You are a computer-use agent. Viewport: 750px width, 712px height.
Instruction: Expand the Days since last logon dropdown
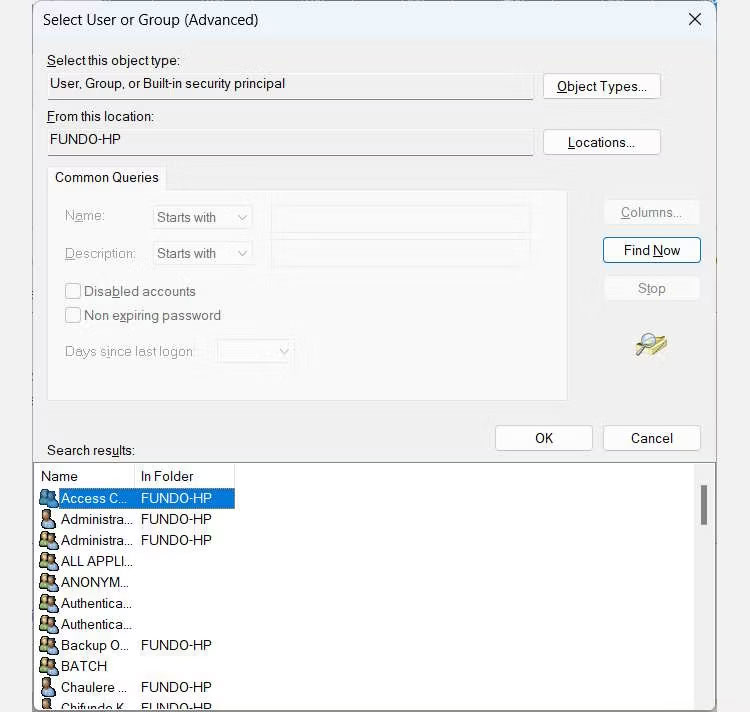(x=255, y=351)
